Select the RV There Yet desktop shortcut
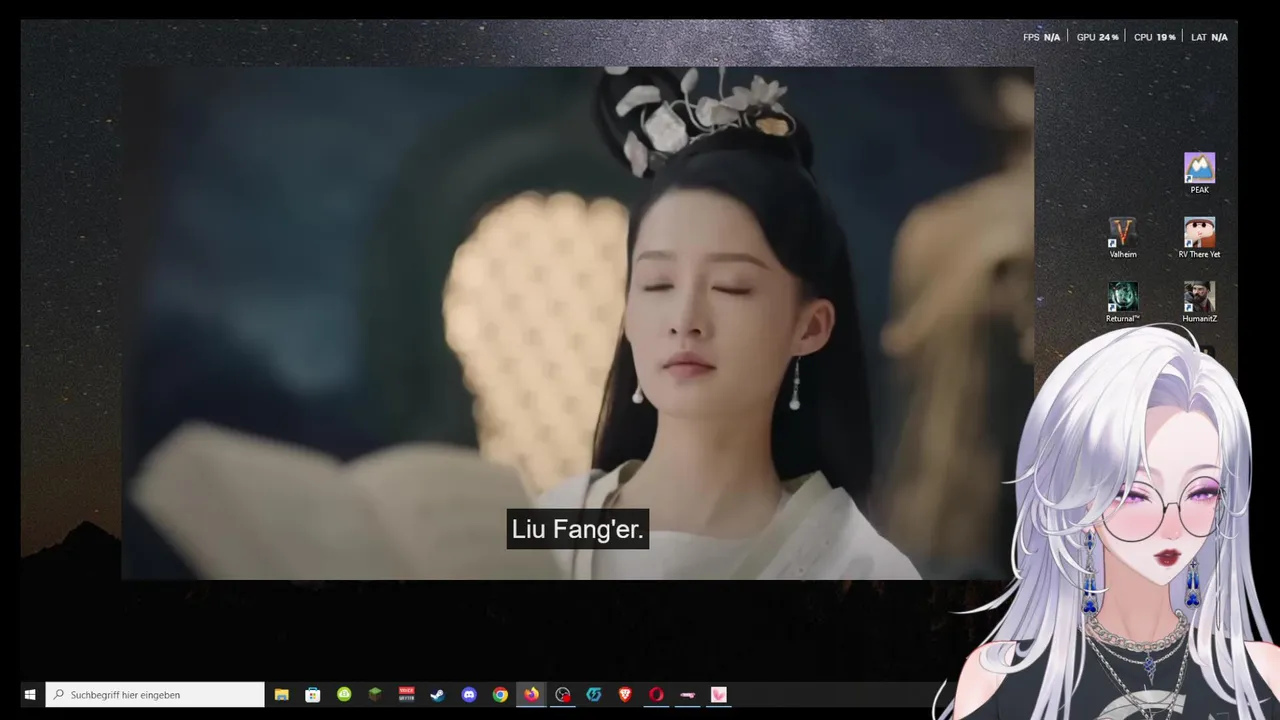This screenshot has width=1280, height=720. [x=1199, y=238]
